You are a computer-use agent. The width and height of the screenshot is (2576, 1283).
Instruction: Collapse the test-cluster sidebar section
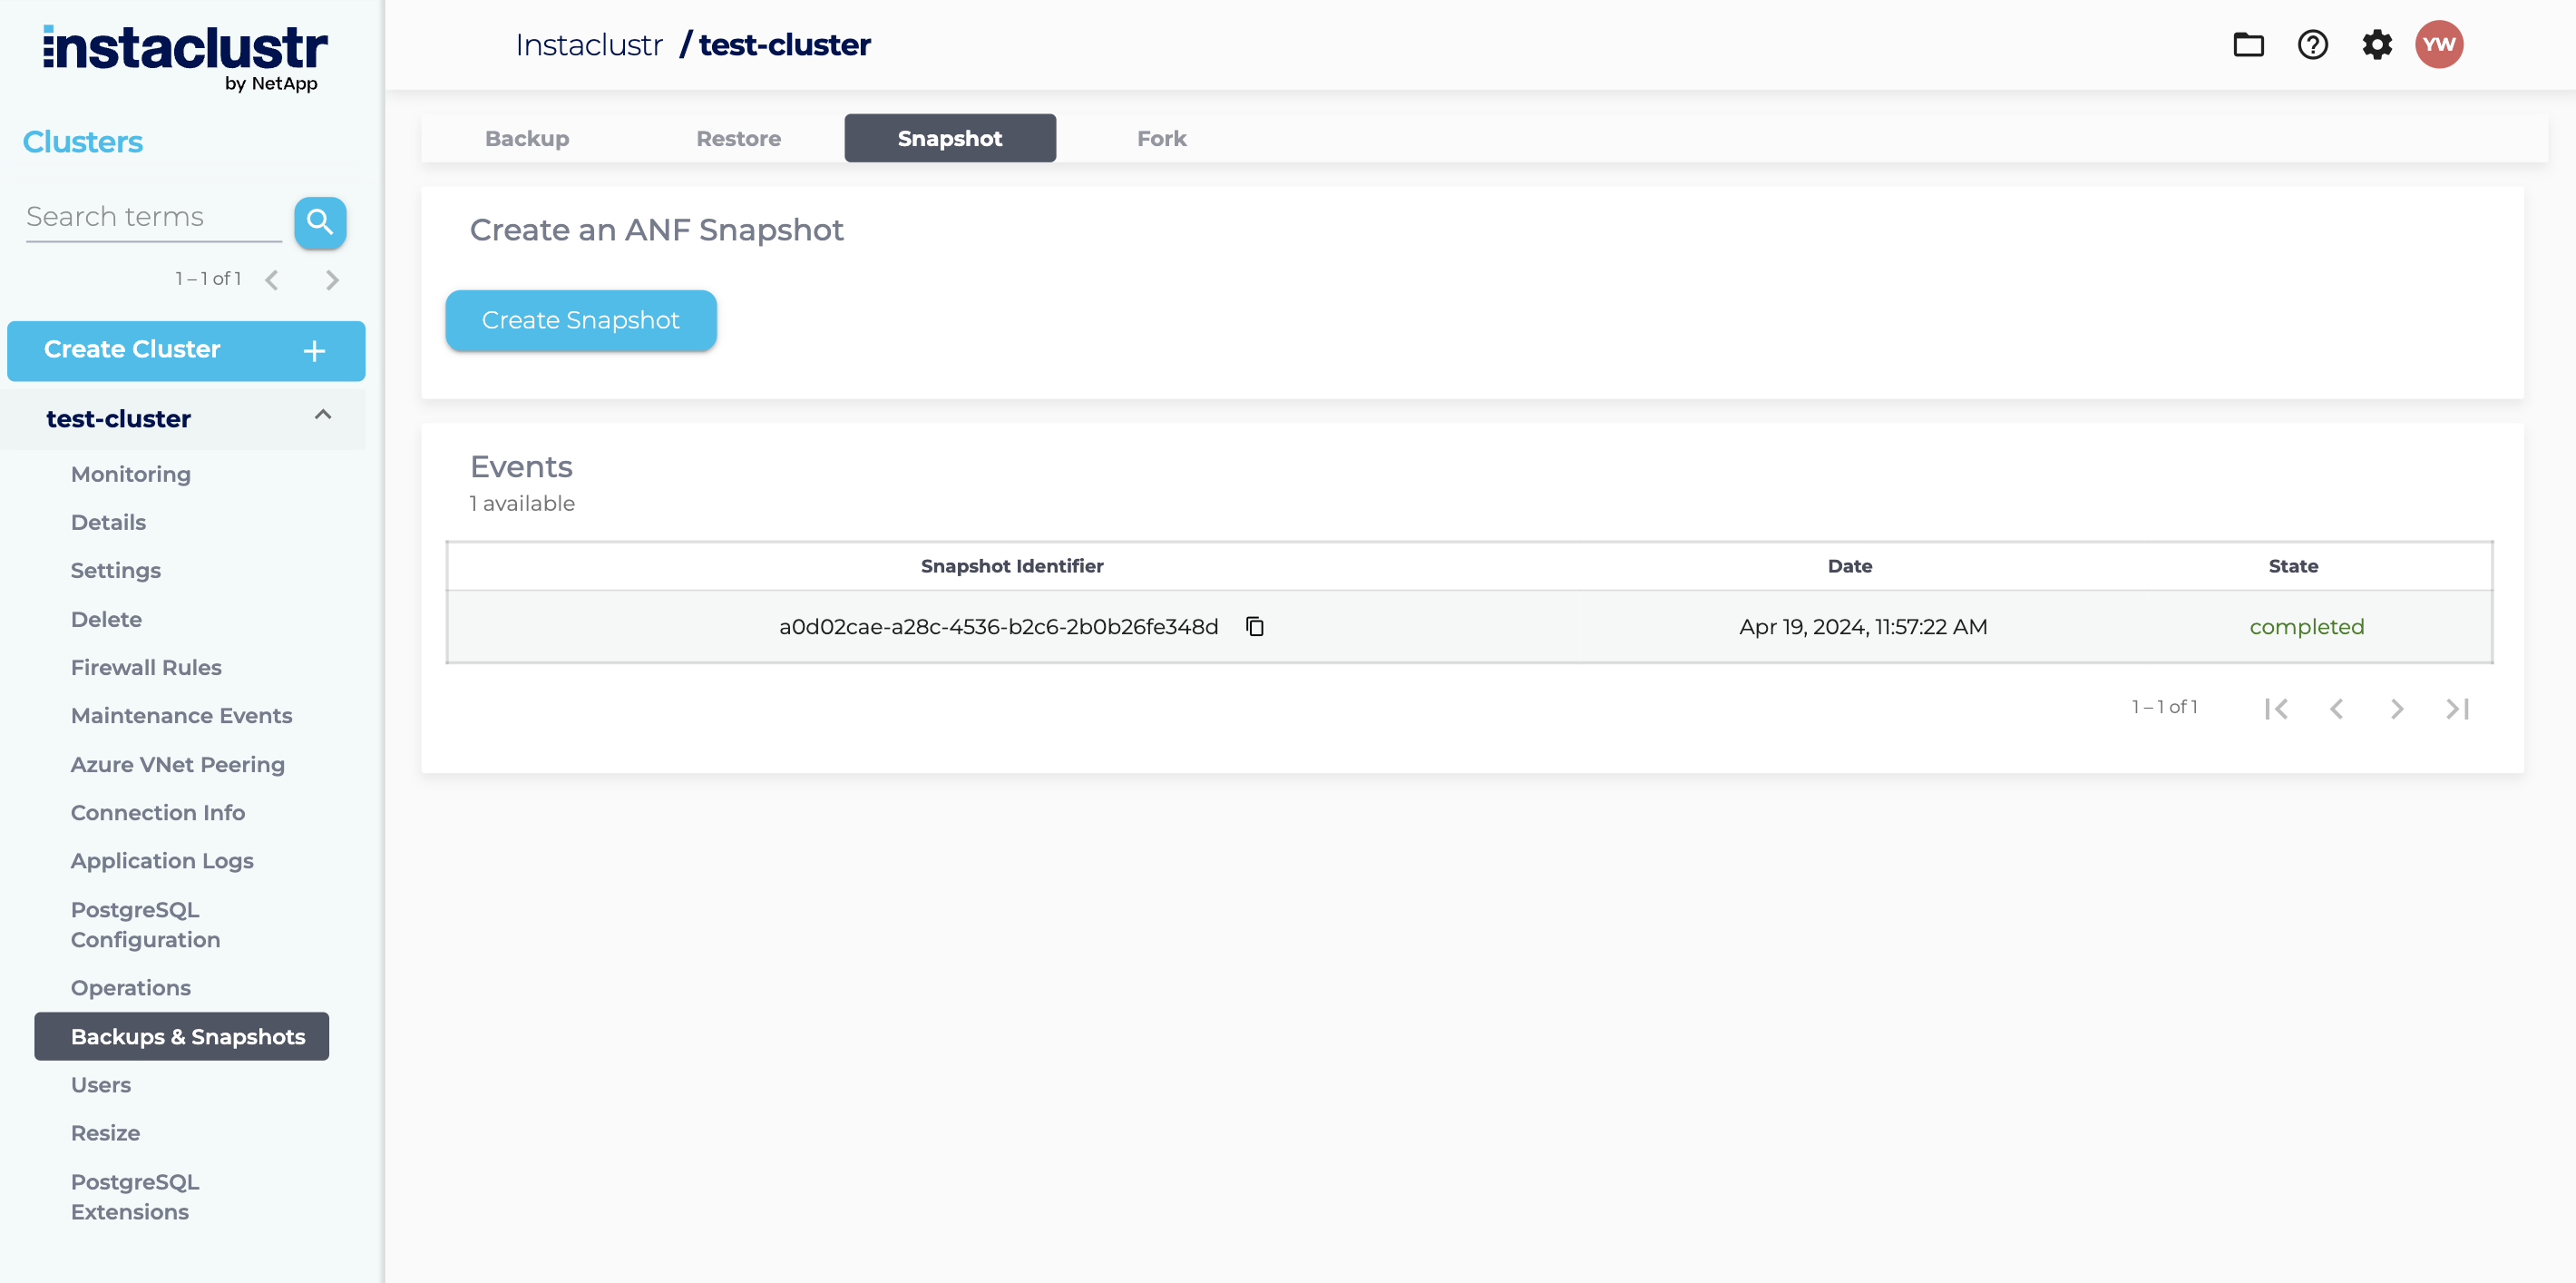coord(322,415)
